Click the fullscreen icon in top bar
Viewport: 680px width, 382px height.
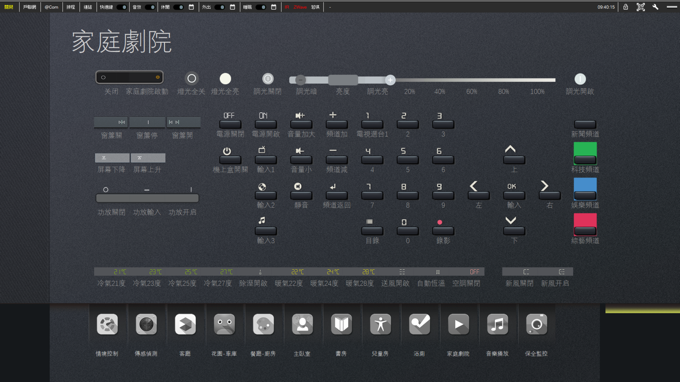point(641,7)
